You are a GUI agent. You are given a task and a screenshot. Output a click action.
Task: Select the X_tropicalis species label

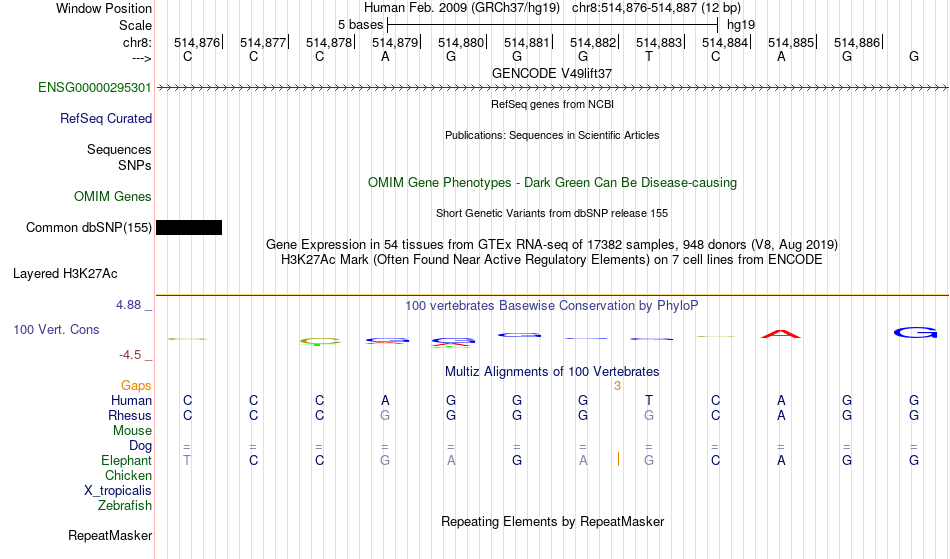pos(118,491)
